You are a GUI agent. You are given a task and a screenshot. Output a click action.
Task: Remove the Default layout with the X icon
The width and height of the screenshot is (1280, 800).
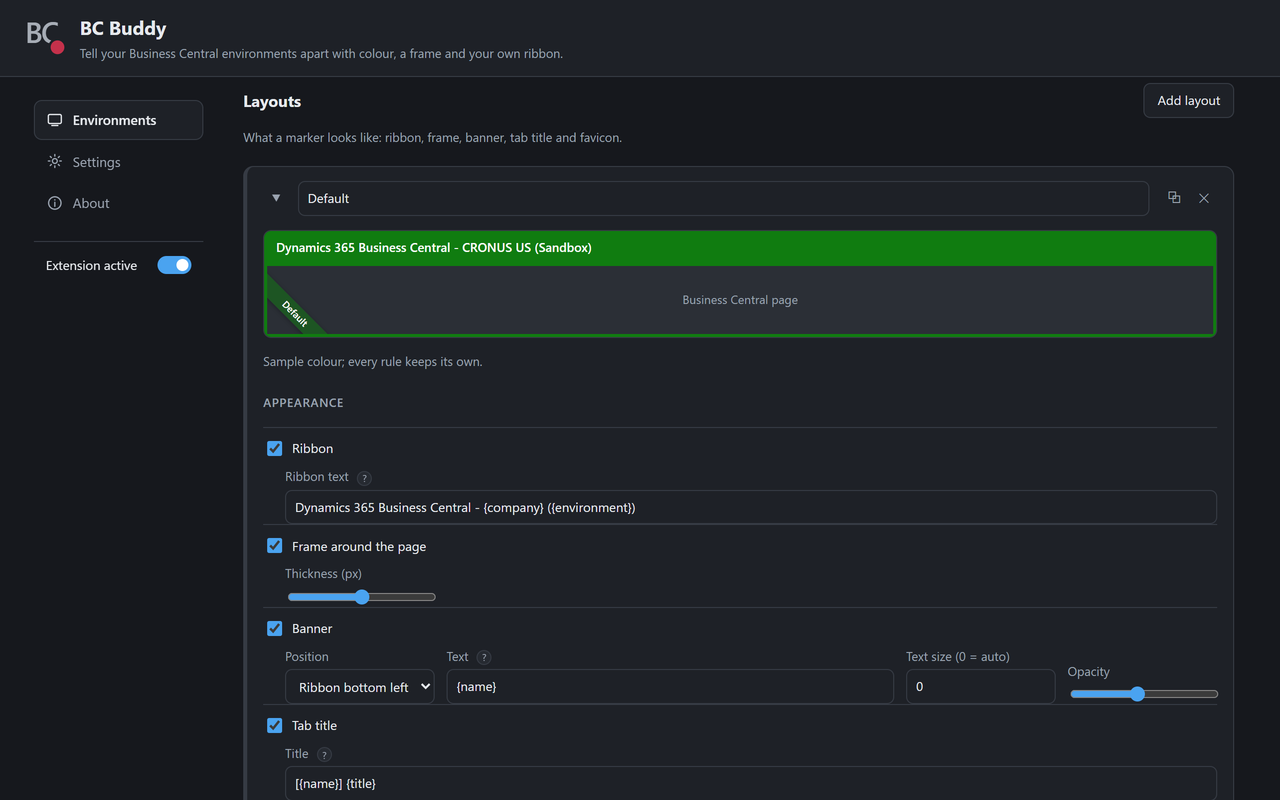coord(1204,198)
